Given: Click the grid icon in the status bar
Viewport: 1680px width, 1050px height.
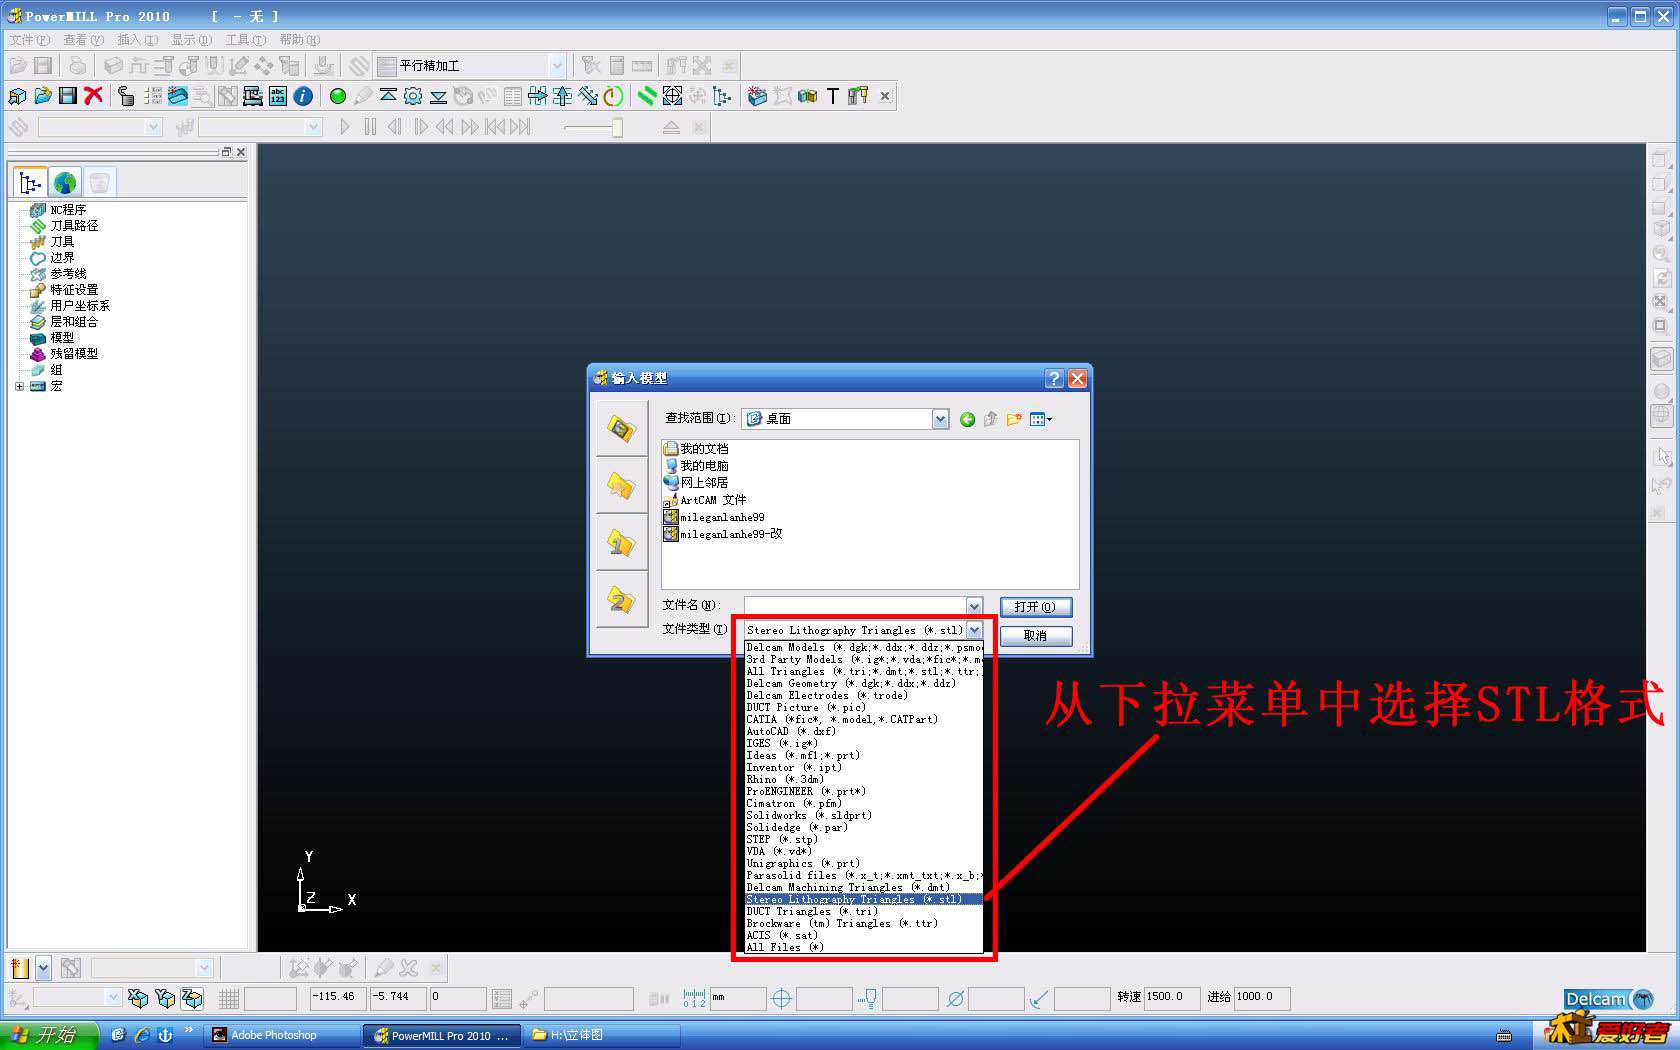Looking at the screenshot, I should click(229, 998).
